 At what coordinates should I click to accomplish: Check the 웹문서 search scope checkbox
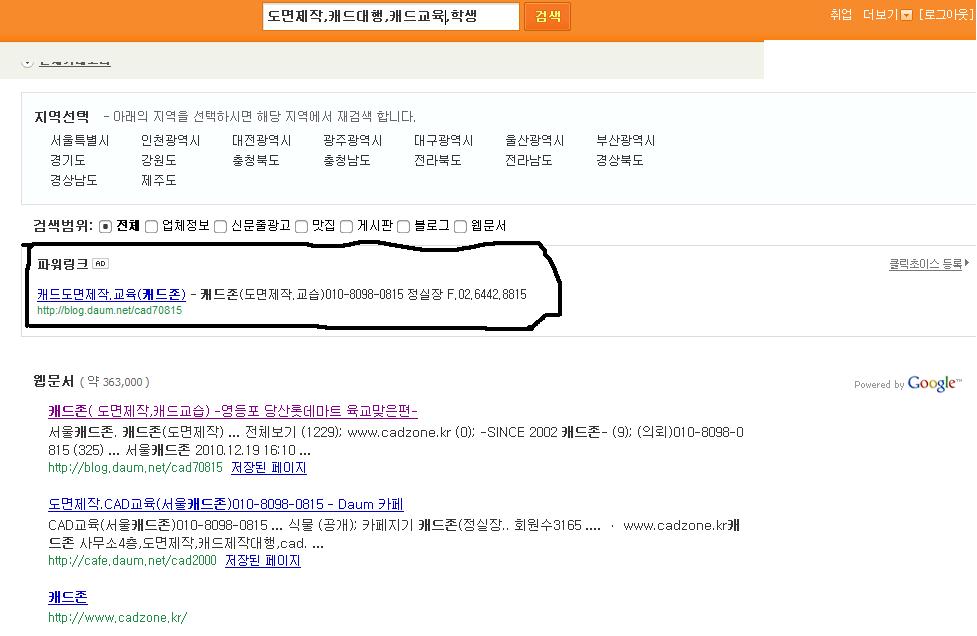(x=460, y=227)
